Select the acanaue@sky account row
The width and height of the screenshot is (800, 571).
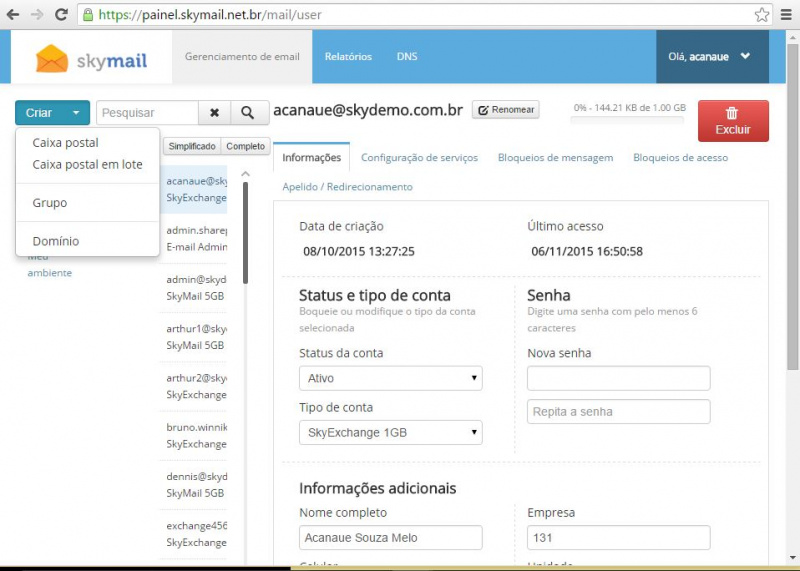(x=194, y=189)
